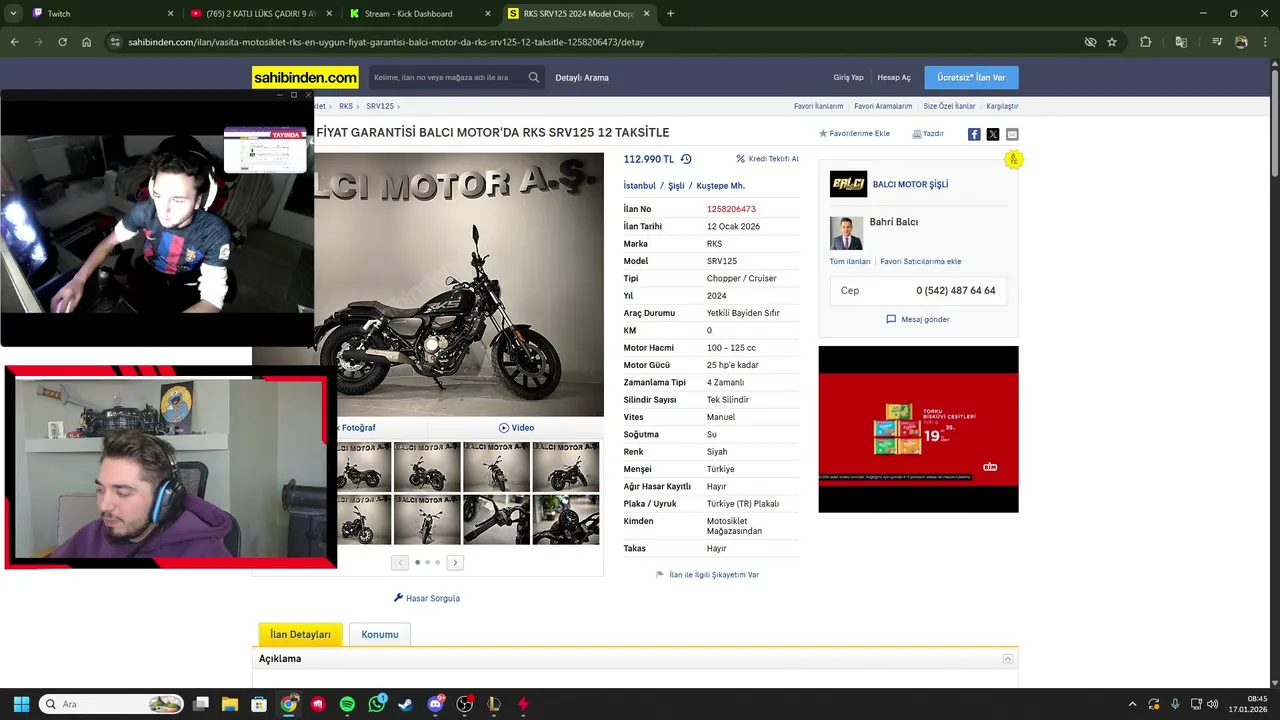1280x720 pixels.
Task: Click the Google Translate extension icon
Action: 1181,42
